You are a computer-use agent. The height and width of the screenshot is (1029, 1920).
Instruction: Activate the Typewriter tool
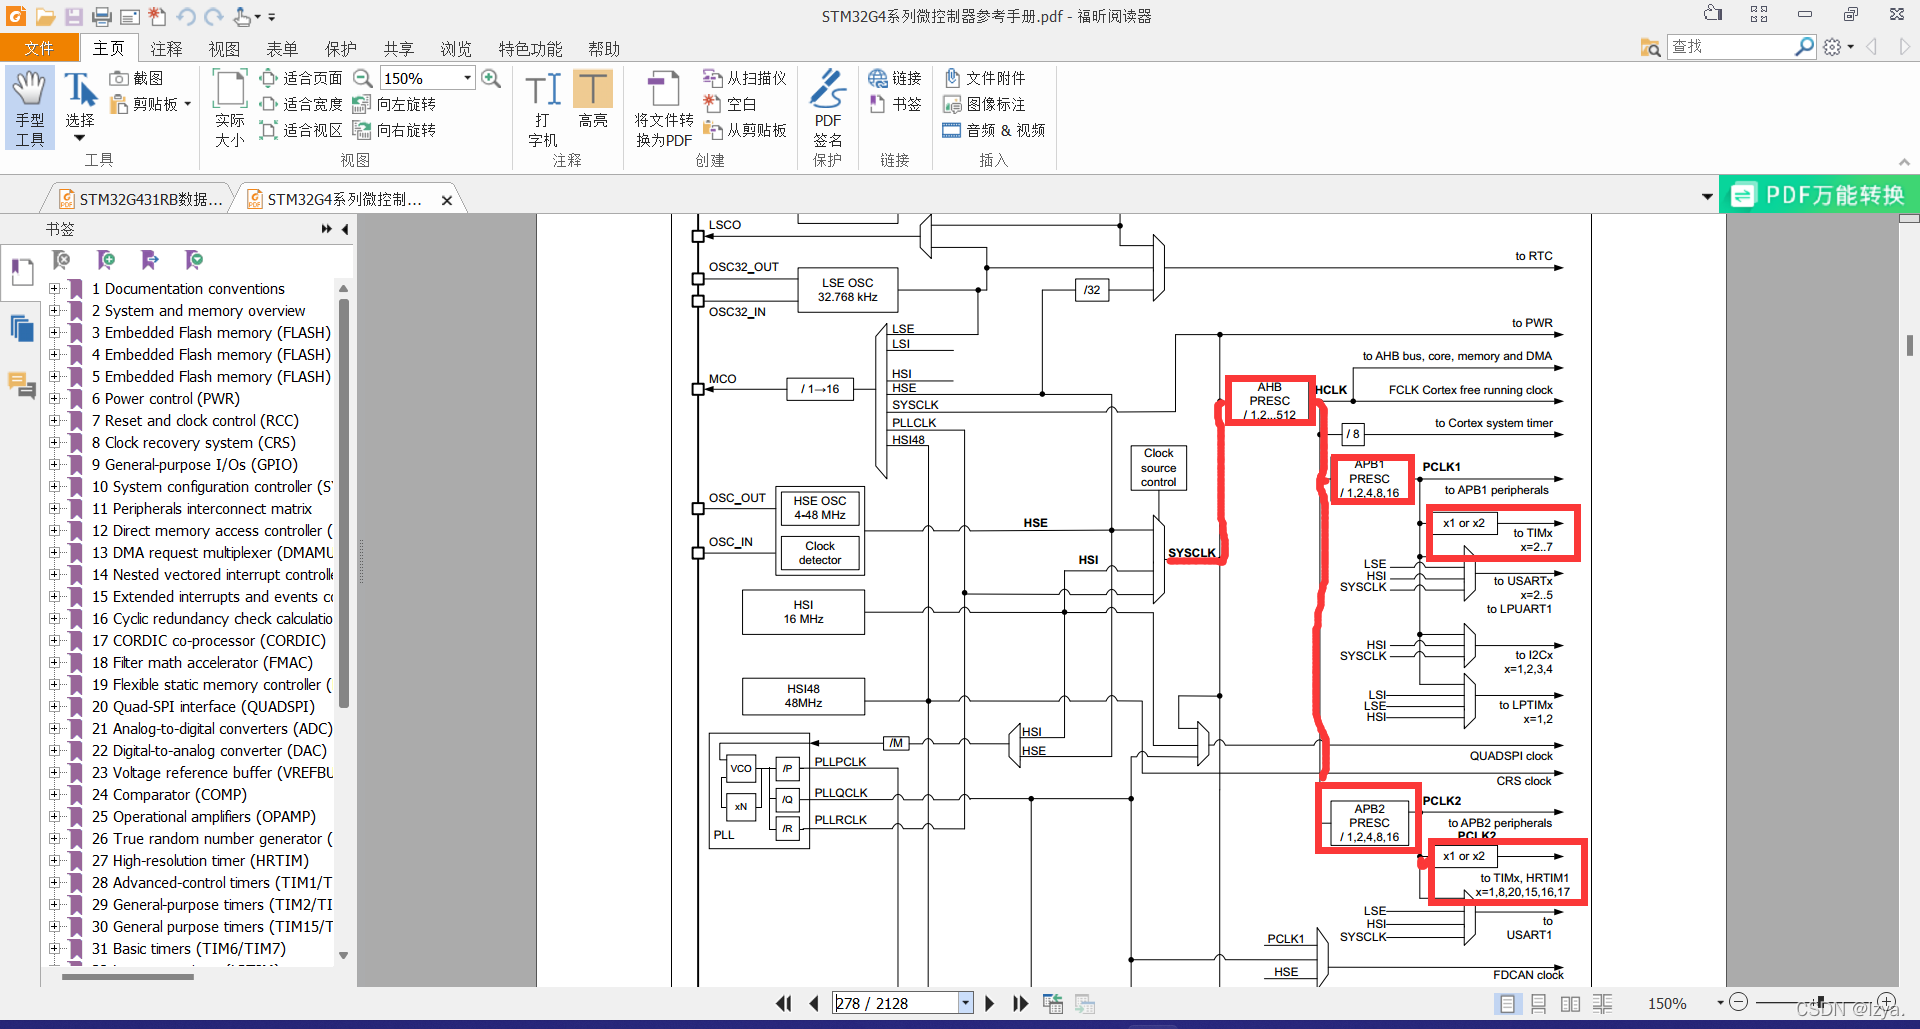click(x=542, y=108)
